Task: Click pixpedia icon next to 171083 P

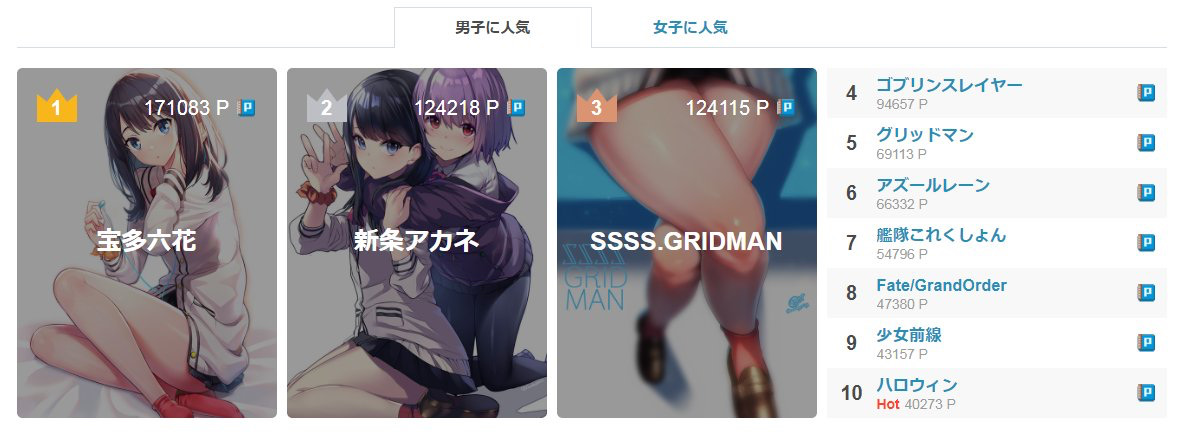Action: pos(246,108)
